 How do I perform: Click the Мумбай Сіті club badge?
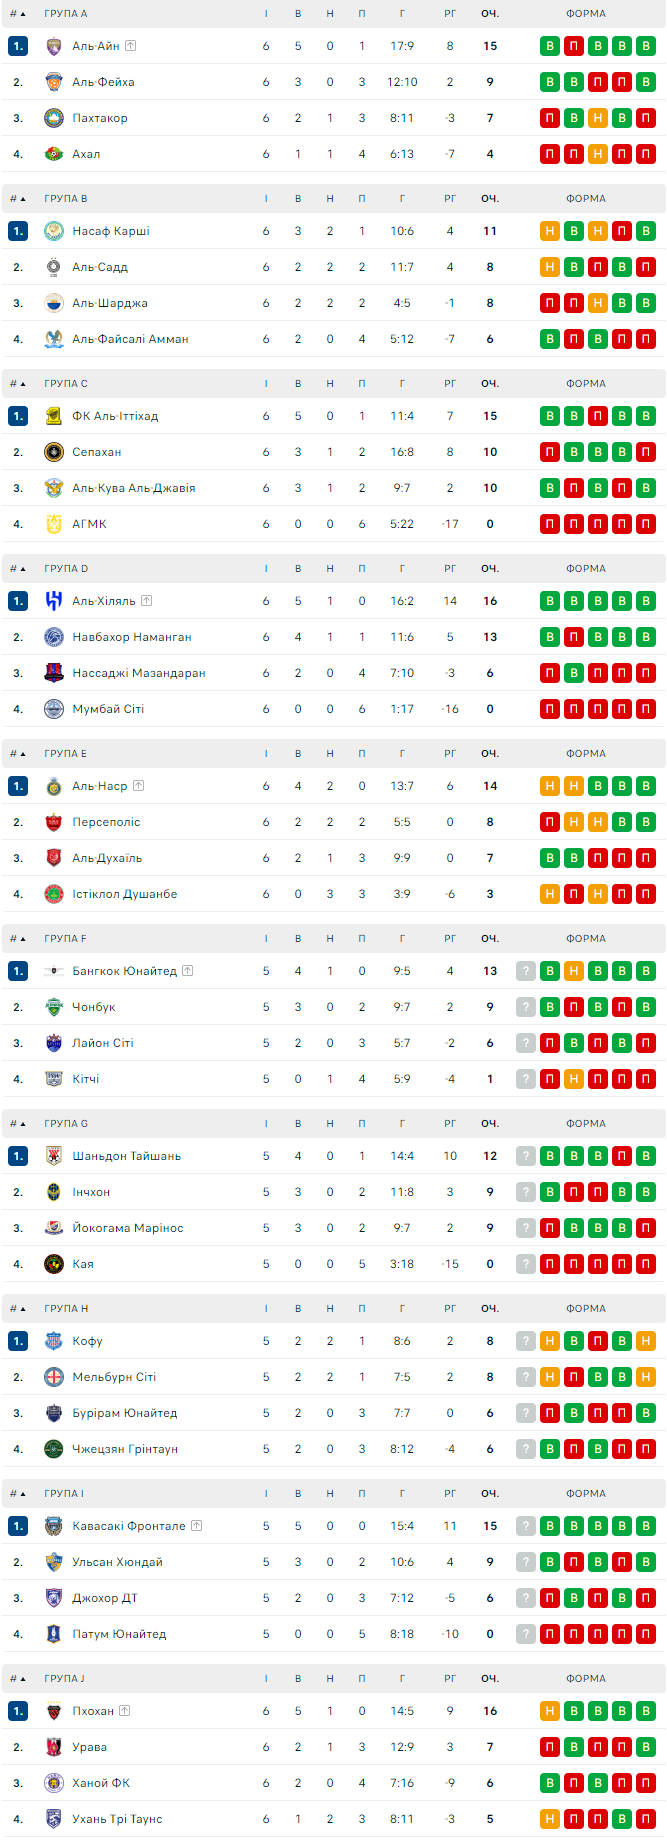(x=54, y=709)
